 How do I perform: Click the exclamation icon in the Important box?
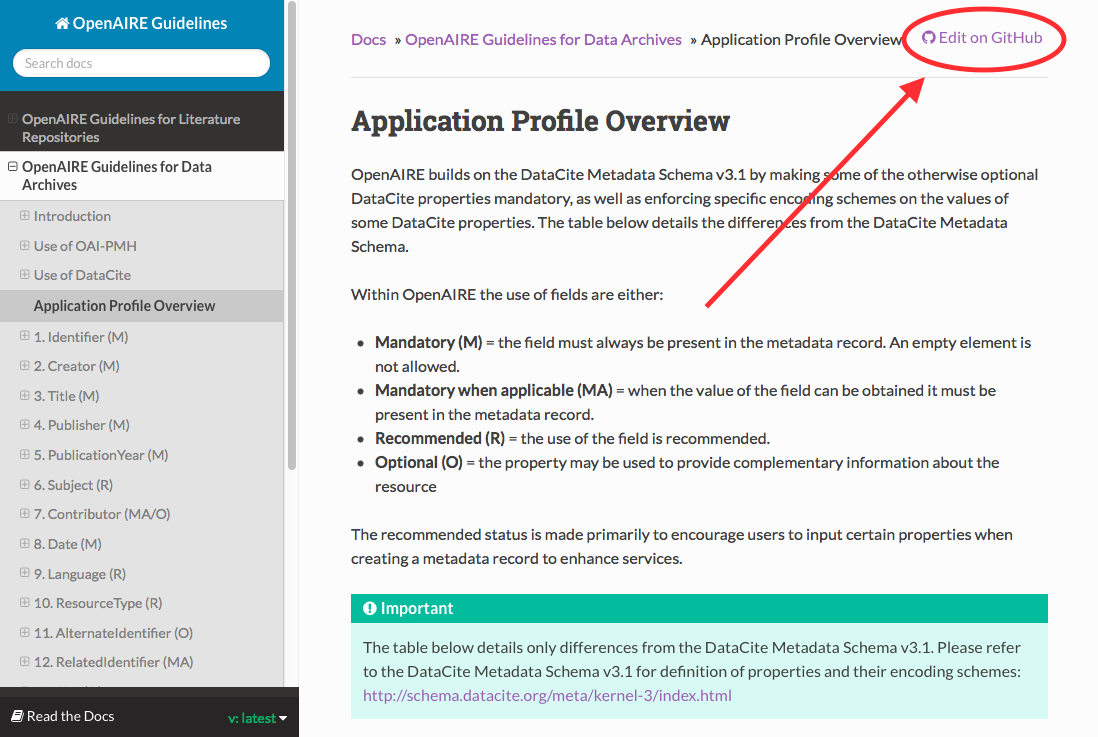tap(370, 608)
